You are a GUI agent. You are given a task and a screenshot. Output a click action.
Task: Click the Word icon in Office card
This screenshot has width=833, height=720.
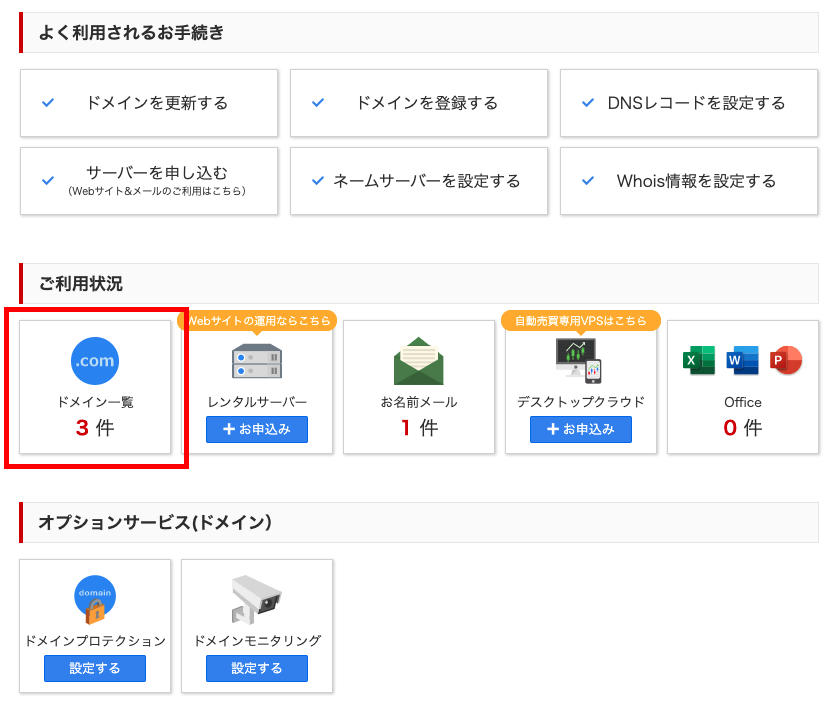743,360
